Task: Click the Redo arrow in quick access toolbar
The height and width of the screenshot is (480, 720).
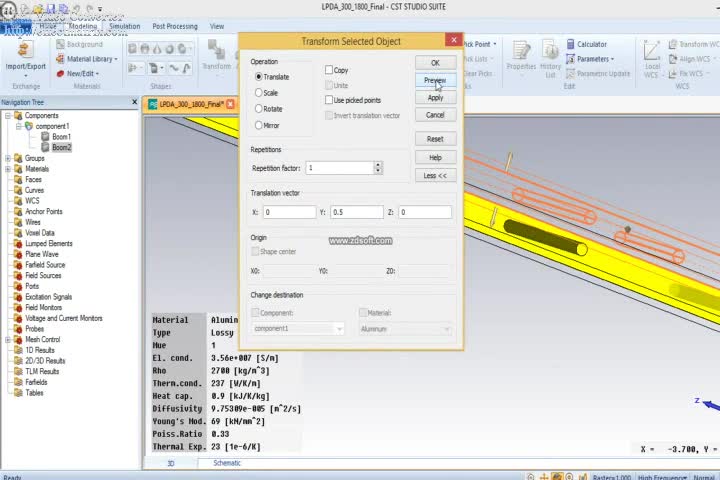Action: tap(90, 8)
